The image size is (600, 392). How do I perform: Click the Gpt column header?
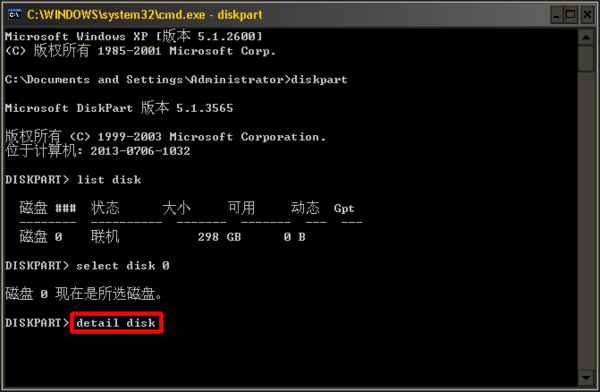click(344, 209)
